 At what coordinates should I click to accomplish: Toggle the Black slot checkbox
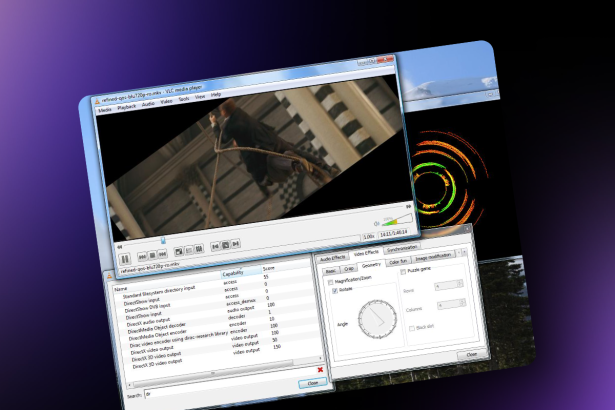click(x=412, y=328)
